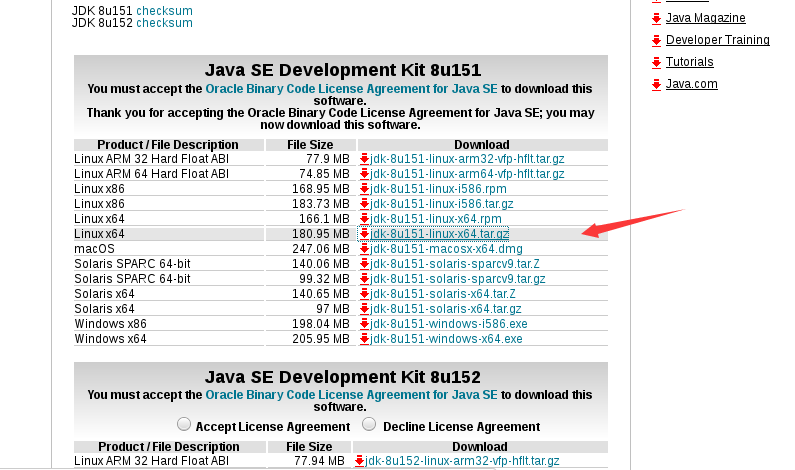
Task: Download jdk-8u151-macosx-x64.dmg file
Action: (446, 249)
